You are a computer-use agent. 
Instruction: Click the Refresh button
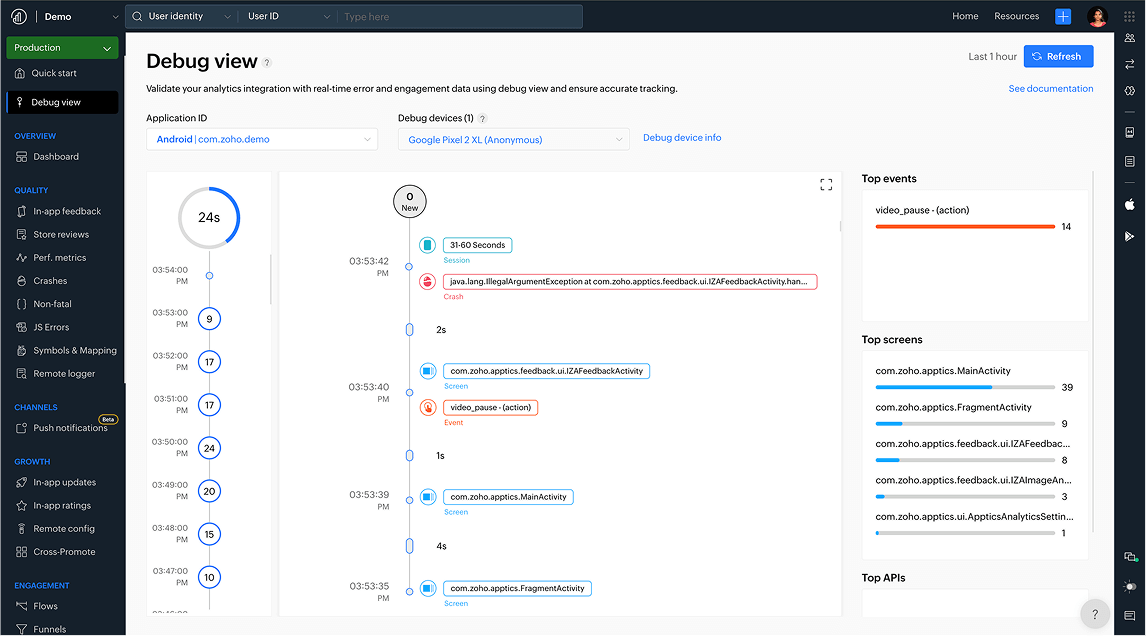point(1058,56)
